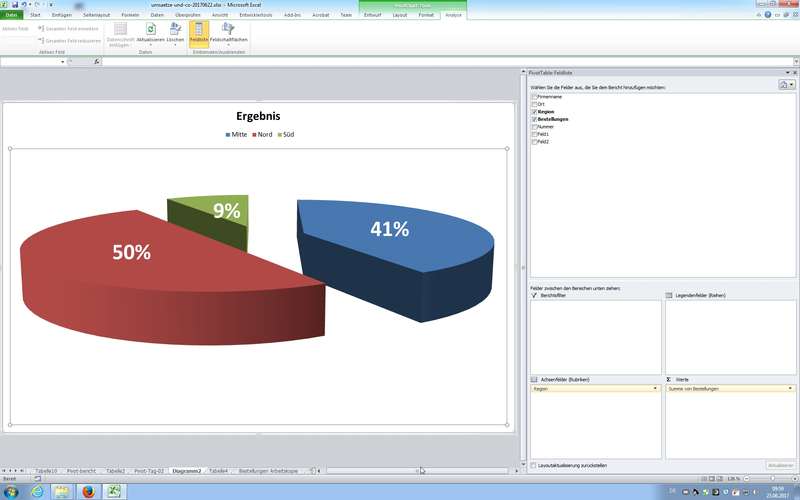Check the Ort field checkbox
This screenshot has height=500, width=800.
[x=534, y=104]
